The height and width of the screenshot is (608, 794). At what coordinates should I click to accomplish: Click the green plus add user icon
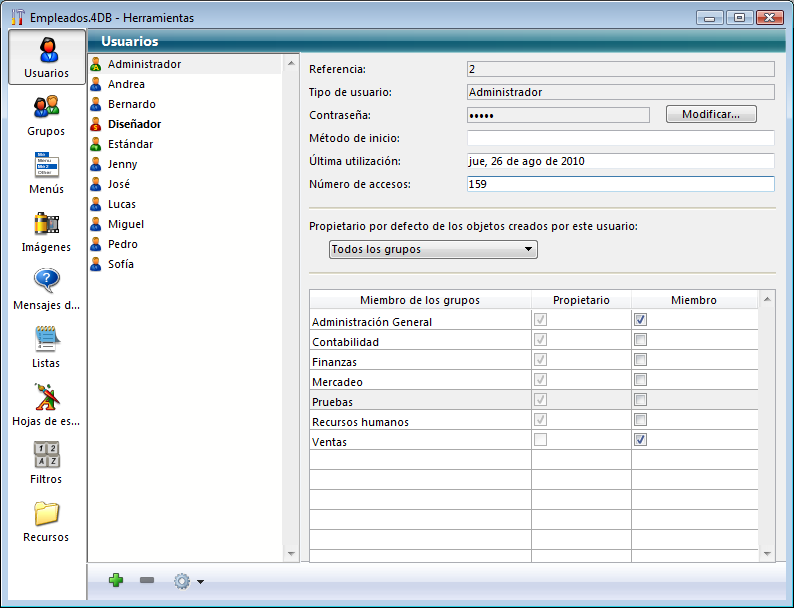tap(116, 581)
